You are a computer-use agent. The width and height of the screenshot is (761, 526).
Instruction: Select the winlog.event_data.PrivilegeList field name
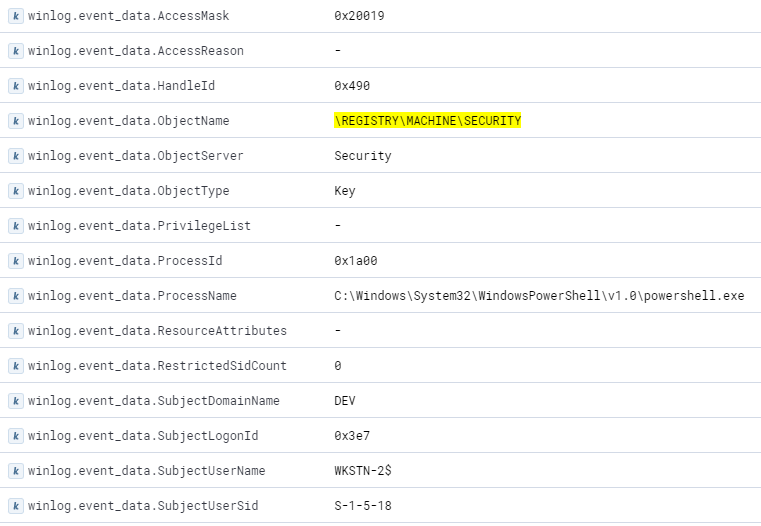click(x=139, y=226)
